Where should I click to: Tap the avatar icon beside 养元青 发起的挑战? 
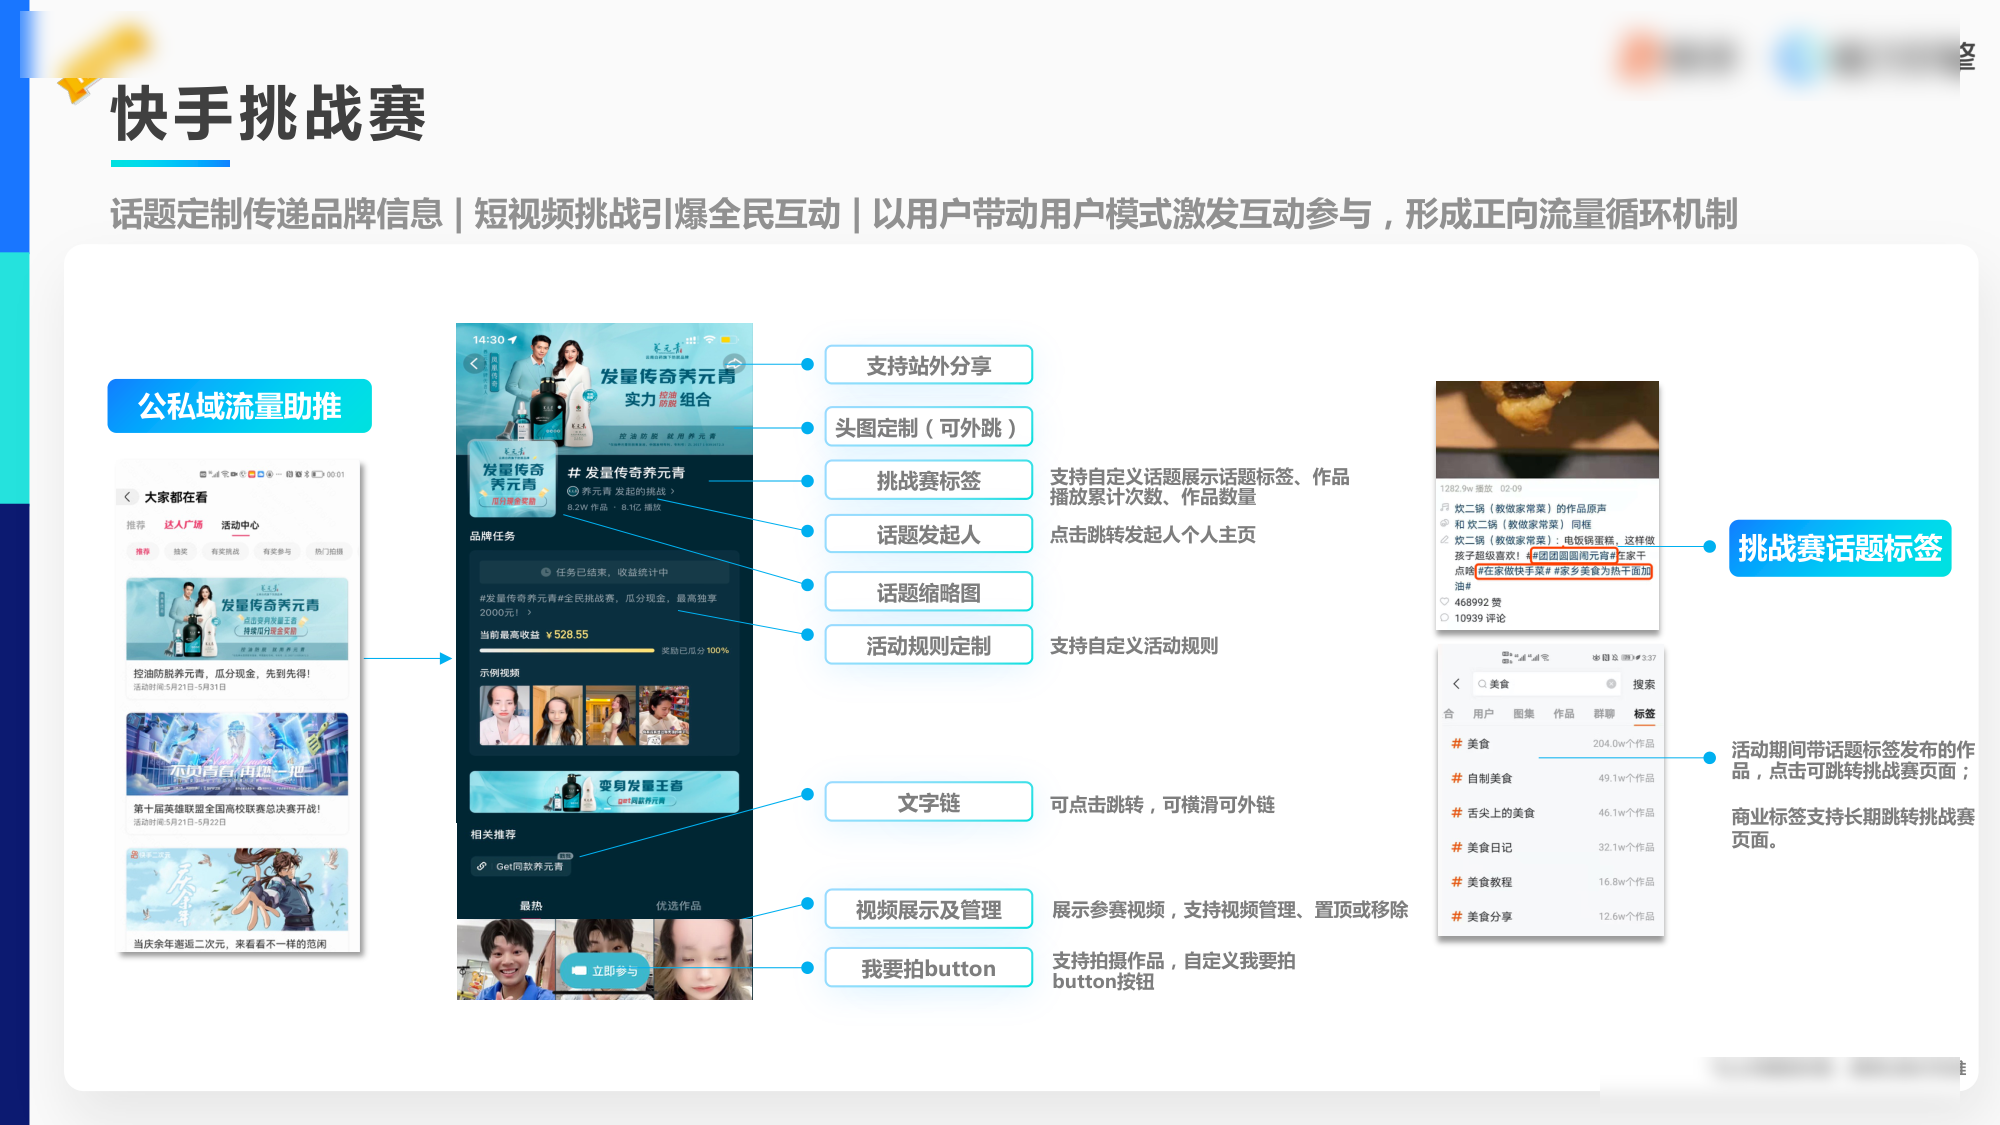point(573,491)
